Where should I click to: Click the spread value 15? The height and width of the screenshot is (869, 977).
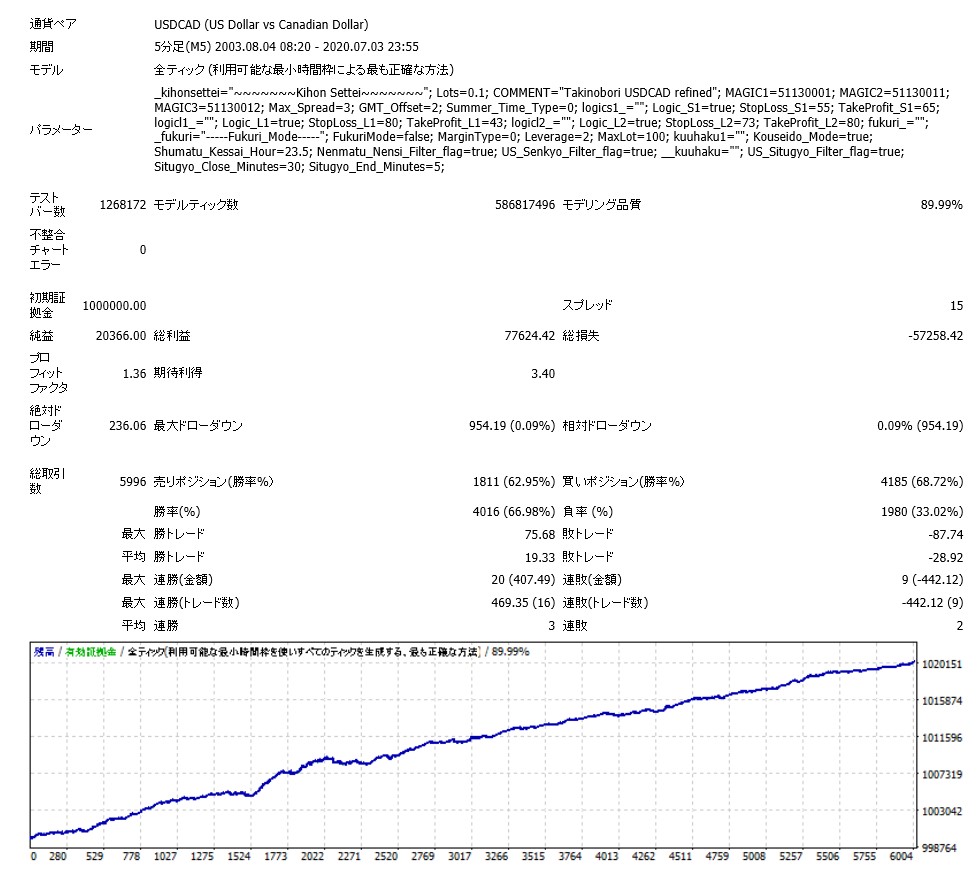(956, 306)
